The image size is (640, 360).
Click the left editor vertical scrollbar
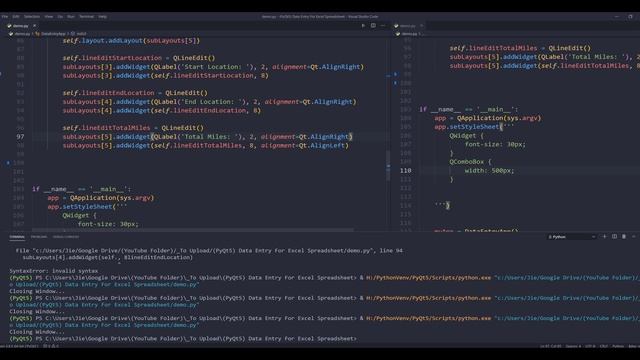click(x=388, y=165)
